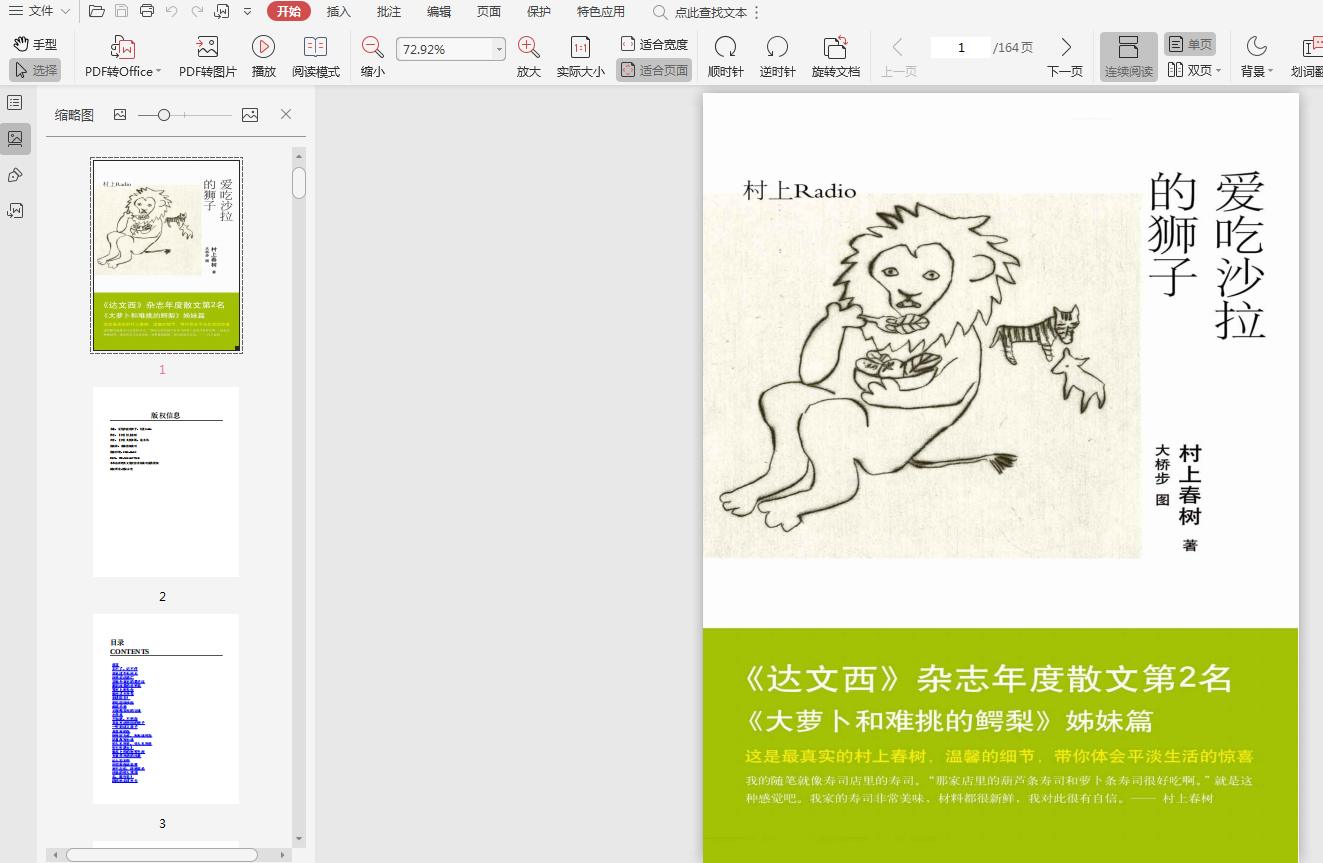Click the 实际大小 actual size icon

580,48
